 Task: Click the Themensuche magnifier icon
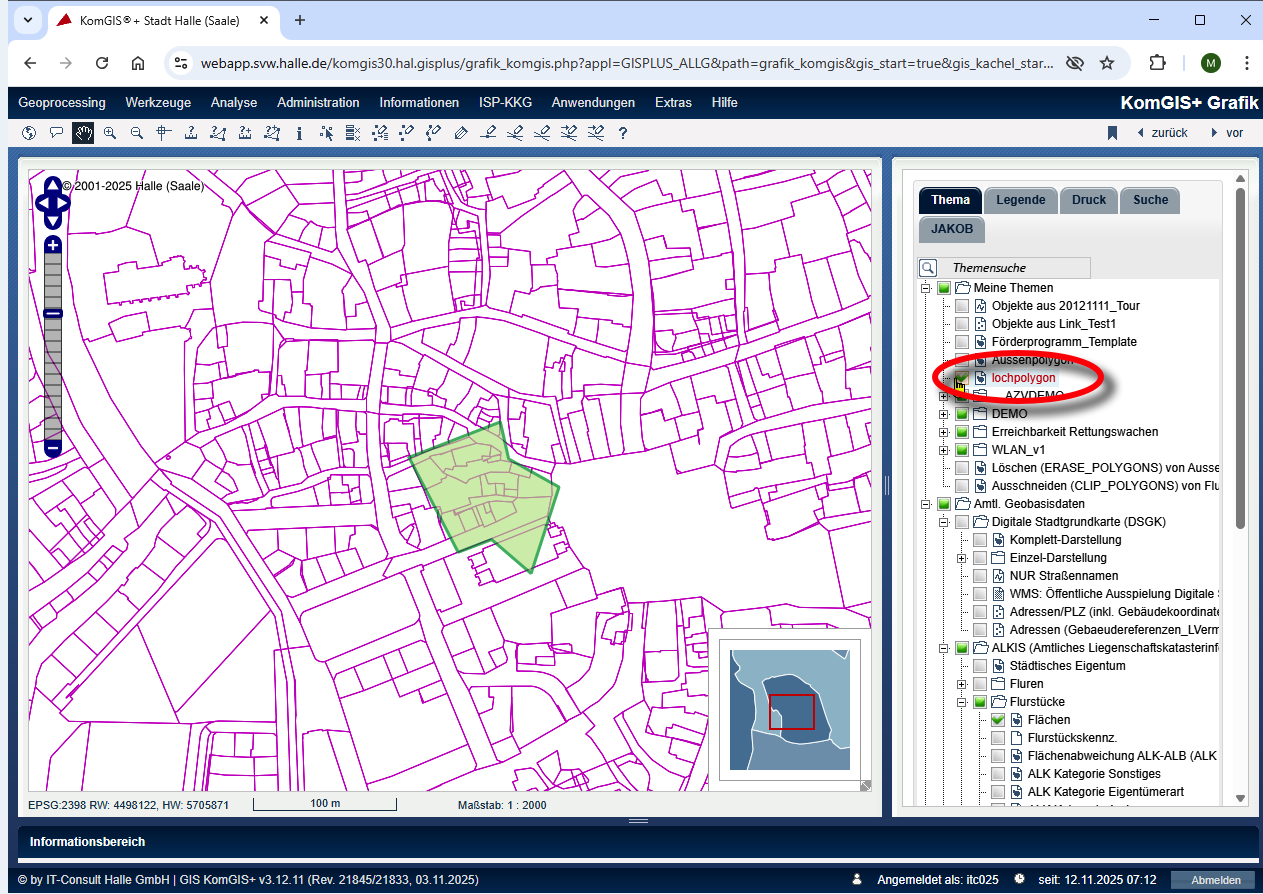click(928, 268)
